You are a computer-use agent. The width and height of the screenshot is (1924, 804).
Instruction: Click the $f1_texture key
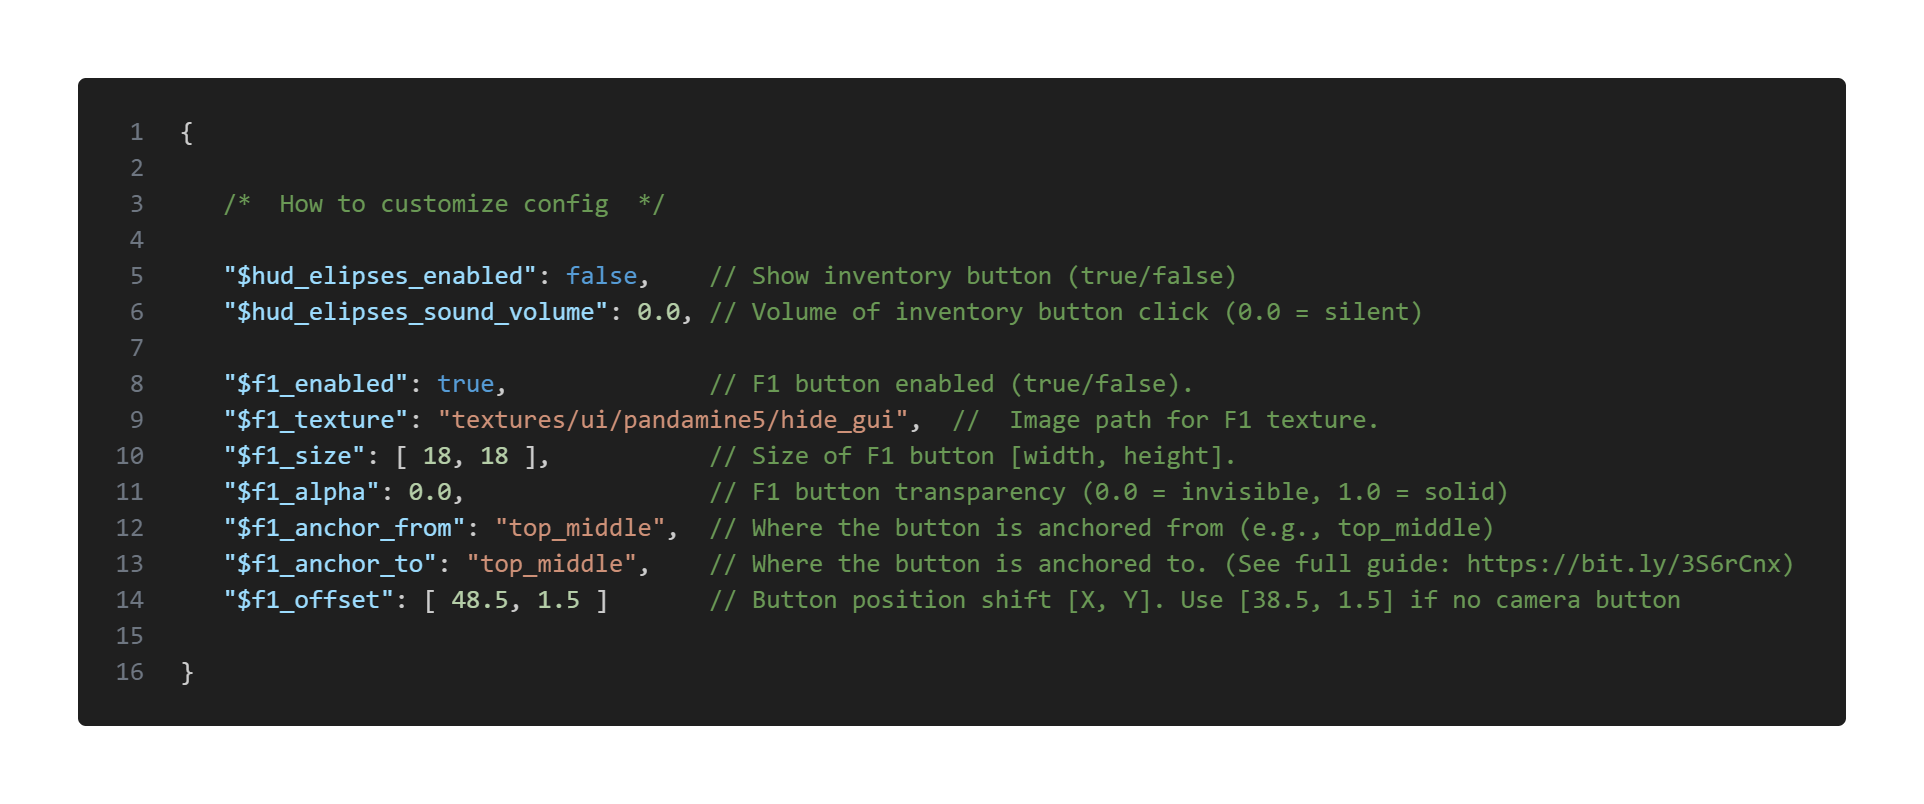[x=316, y=420]
